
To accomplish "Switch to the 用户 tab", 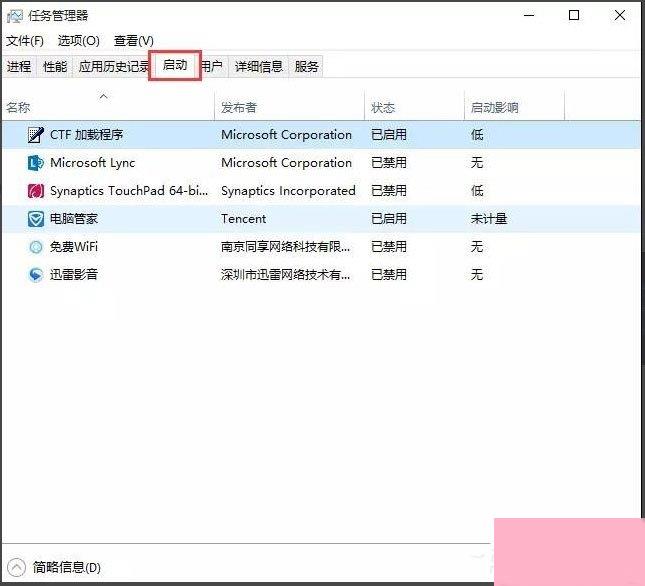I will pyautogui.click(x=212, y=66).
